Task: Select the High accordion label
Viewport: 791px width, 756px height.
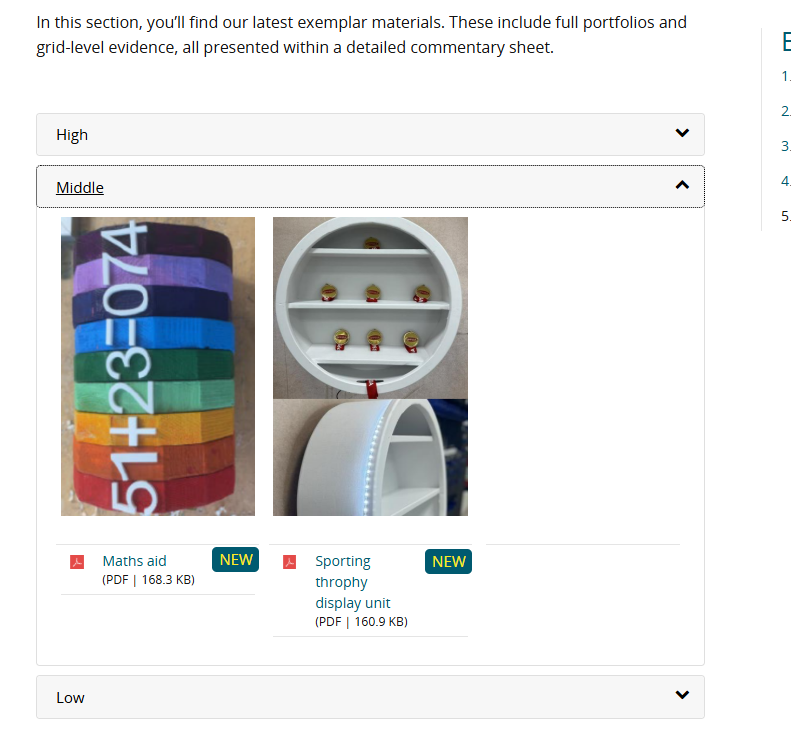Action: coord(72,135)
